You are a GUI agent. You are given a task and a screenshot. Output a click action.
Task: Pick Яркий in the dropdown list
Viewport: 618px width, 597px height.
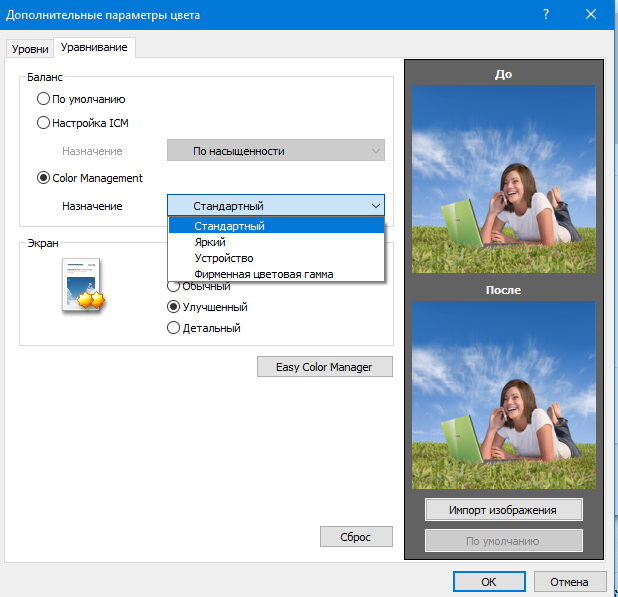tap(276, 242)
